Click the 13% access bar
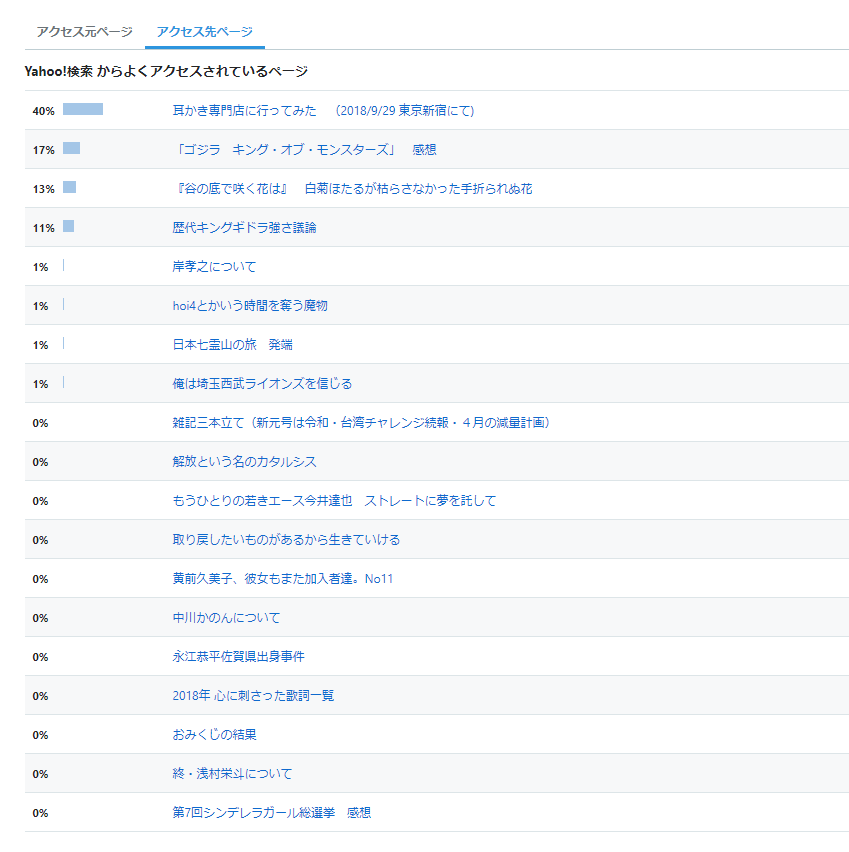 70,187
